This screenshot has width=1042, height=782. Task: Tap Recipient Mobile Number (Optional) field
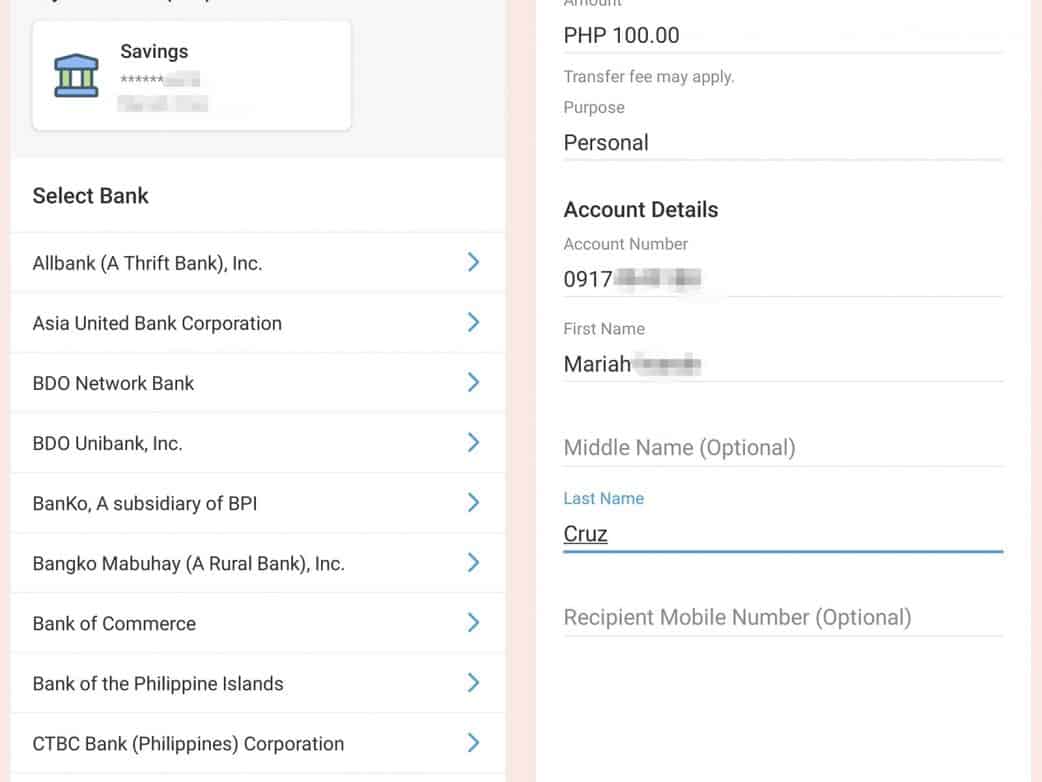click(x=782, y=618)
